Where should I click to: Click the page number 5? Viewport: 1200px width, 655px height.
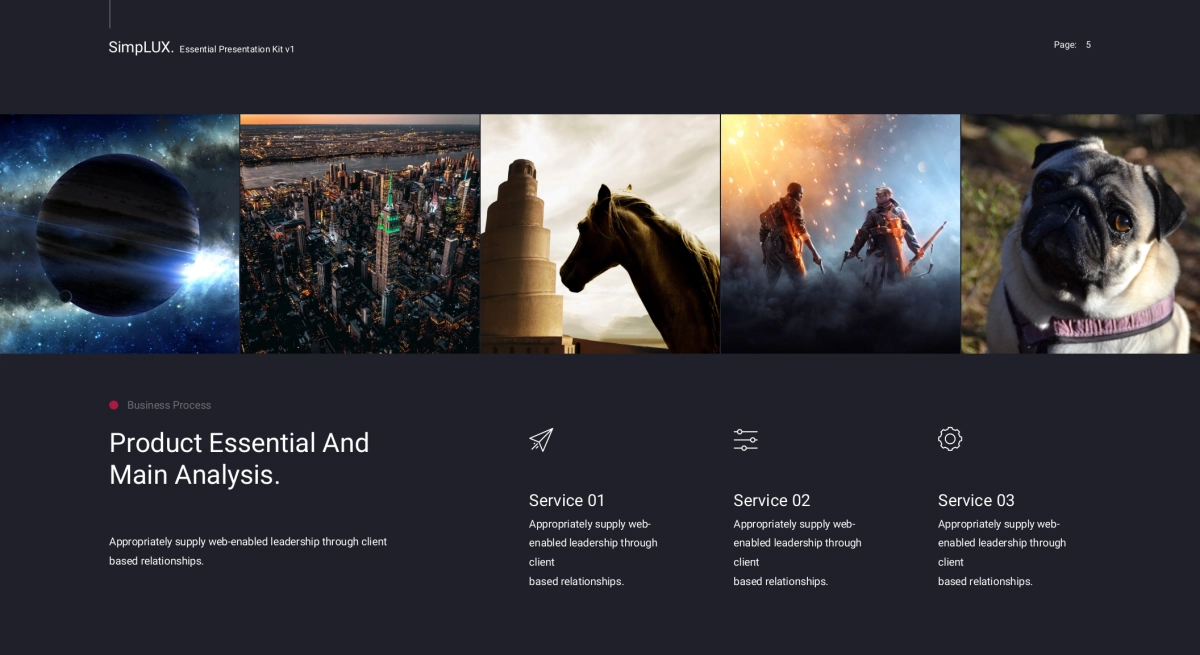click(x=1088, y=45)
